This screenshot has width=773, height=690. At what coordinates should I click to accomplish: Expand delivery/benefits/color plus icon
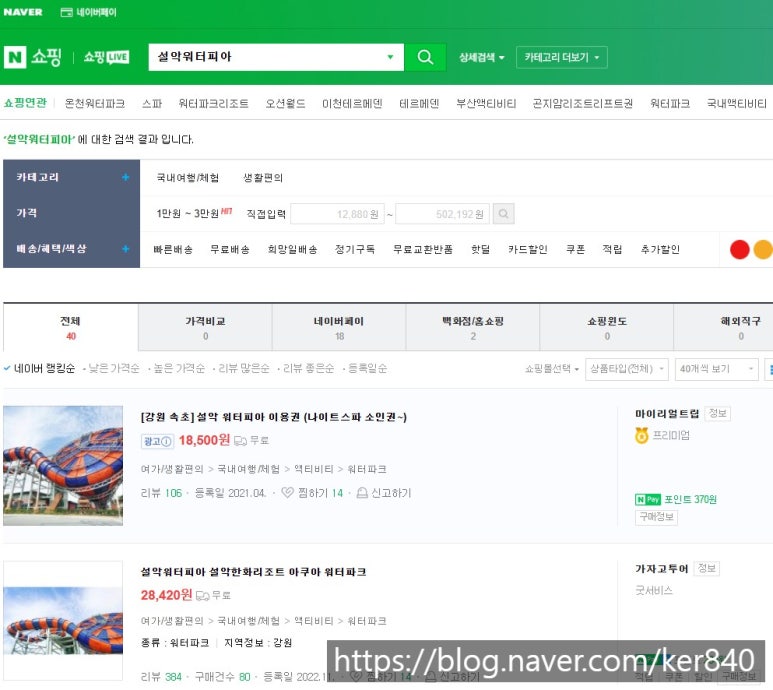[x=126, y=249]
